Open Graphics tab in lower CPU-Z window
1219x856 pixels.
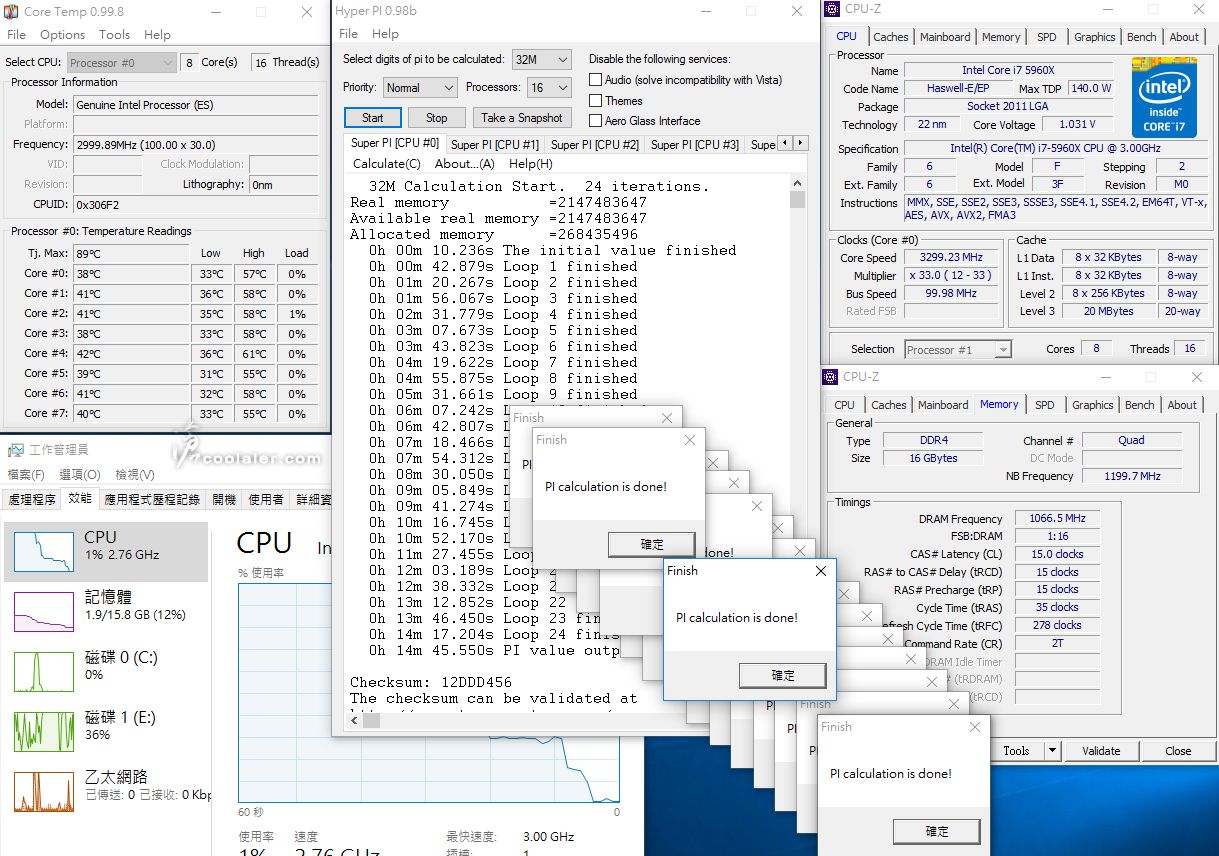tap(1092, 405)
